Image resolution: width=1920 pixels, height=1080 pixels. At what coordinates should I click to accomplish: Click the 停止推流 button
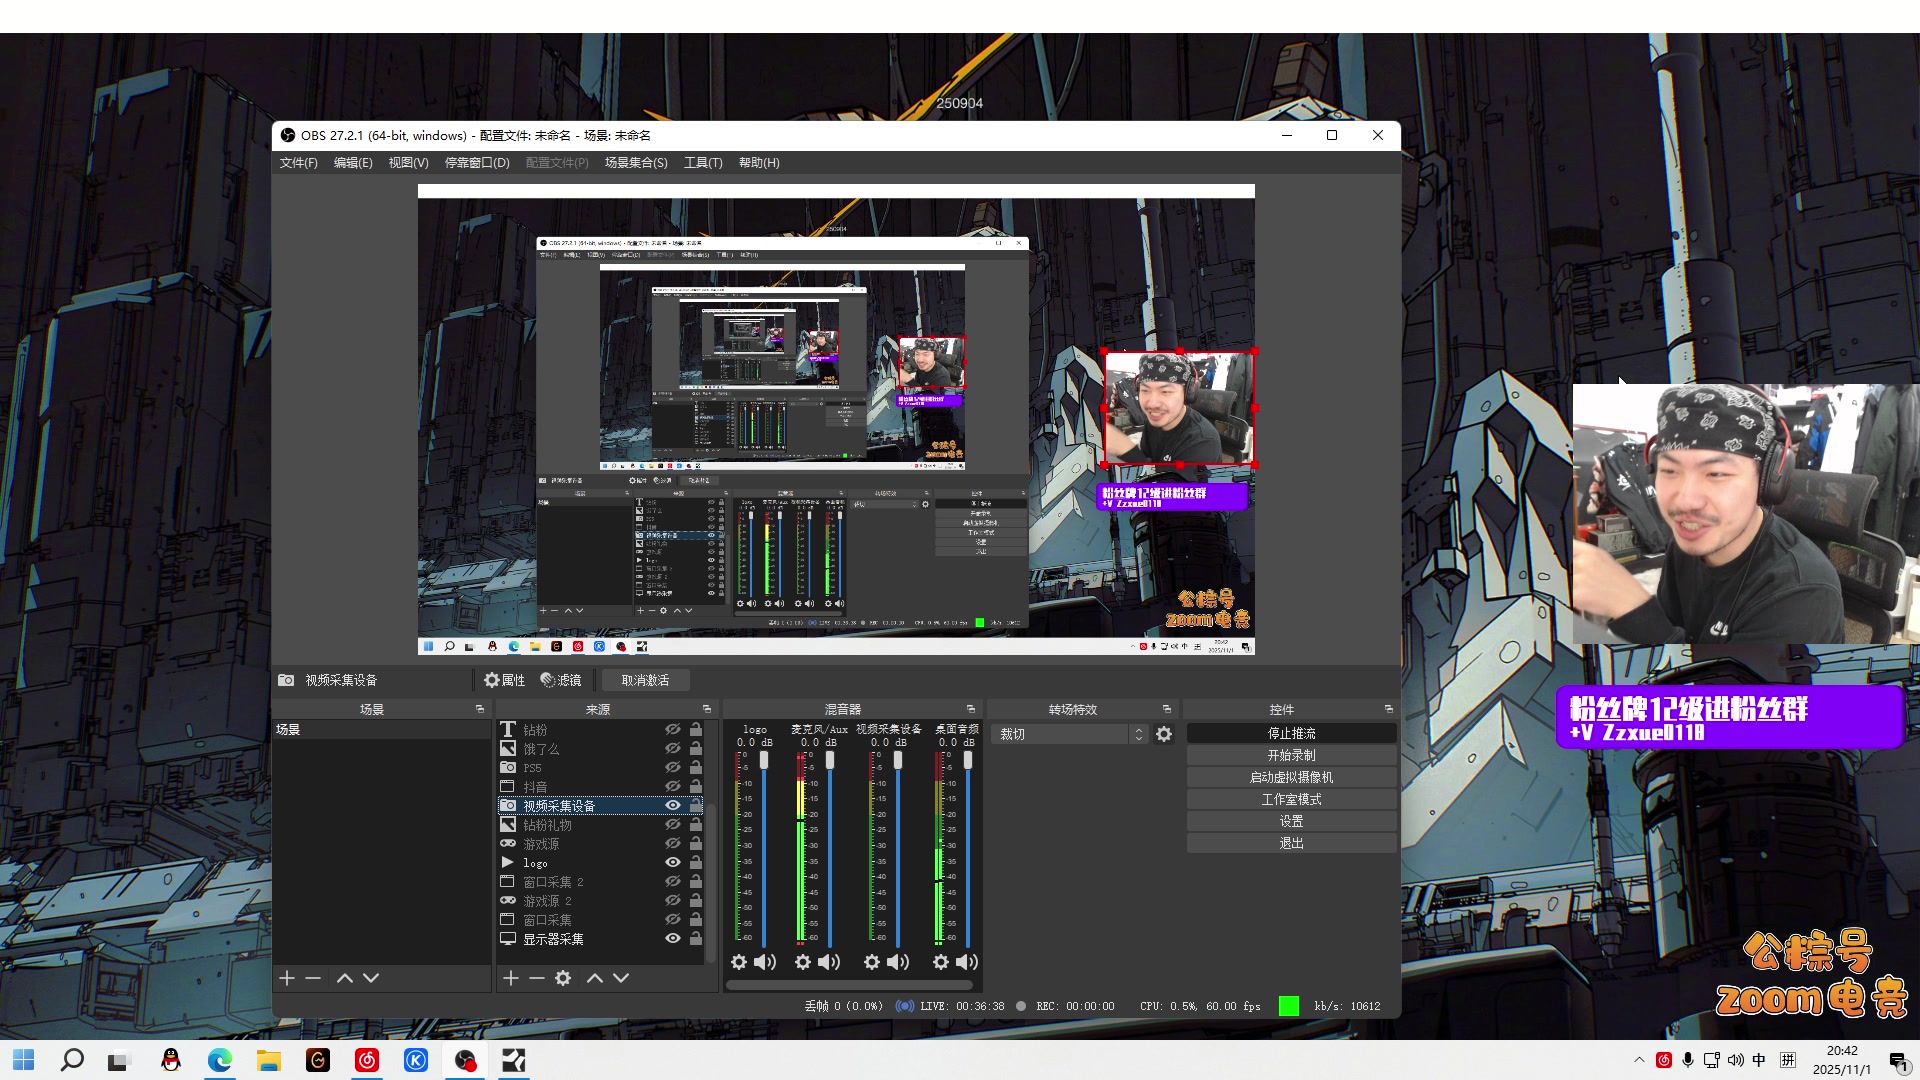pyautogui.click(x=1291, y=733)
